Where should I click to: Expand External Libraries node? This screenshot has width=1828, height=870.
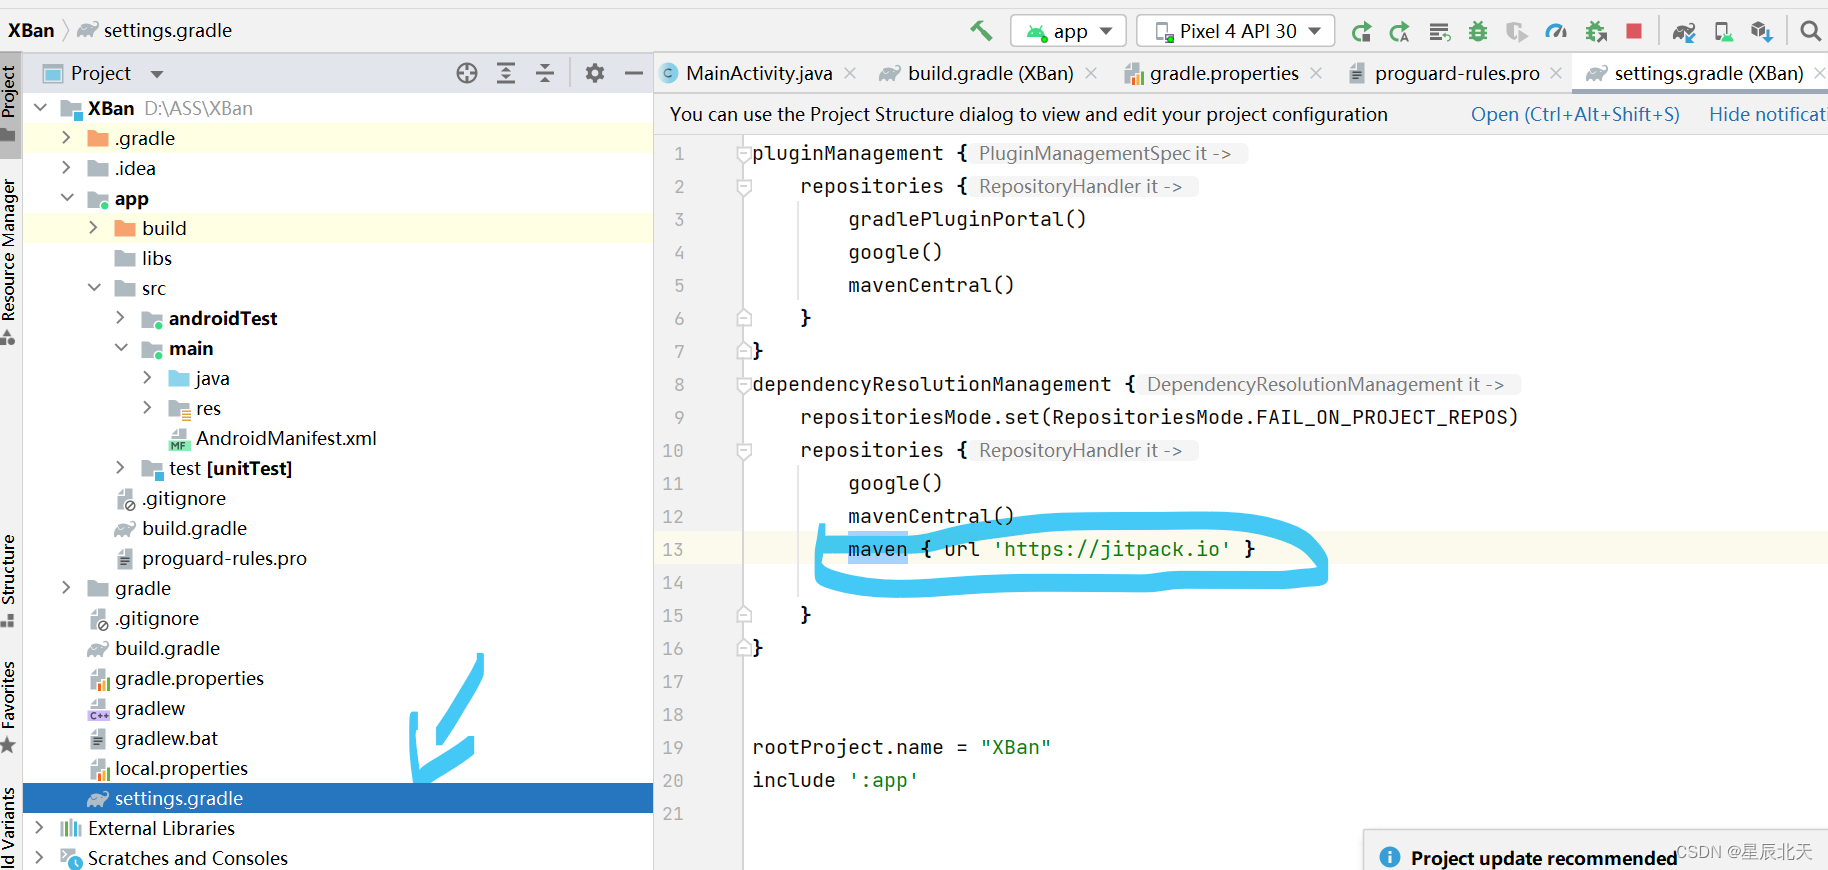39,827
